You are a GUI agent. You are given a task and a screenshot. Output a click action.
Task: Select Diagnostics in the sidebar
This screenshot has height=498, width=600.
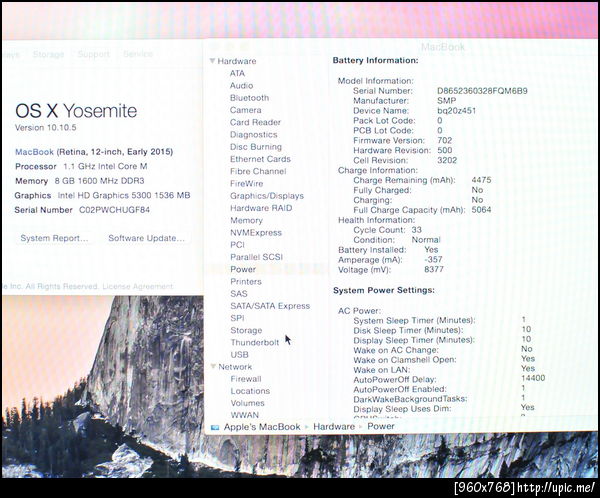(254, 134)
